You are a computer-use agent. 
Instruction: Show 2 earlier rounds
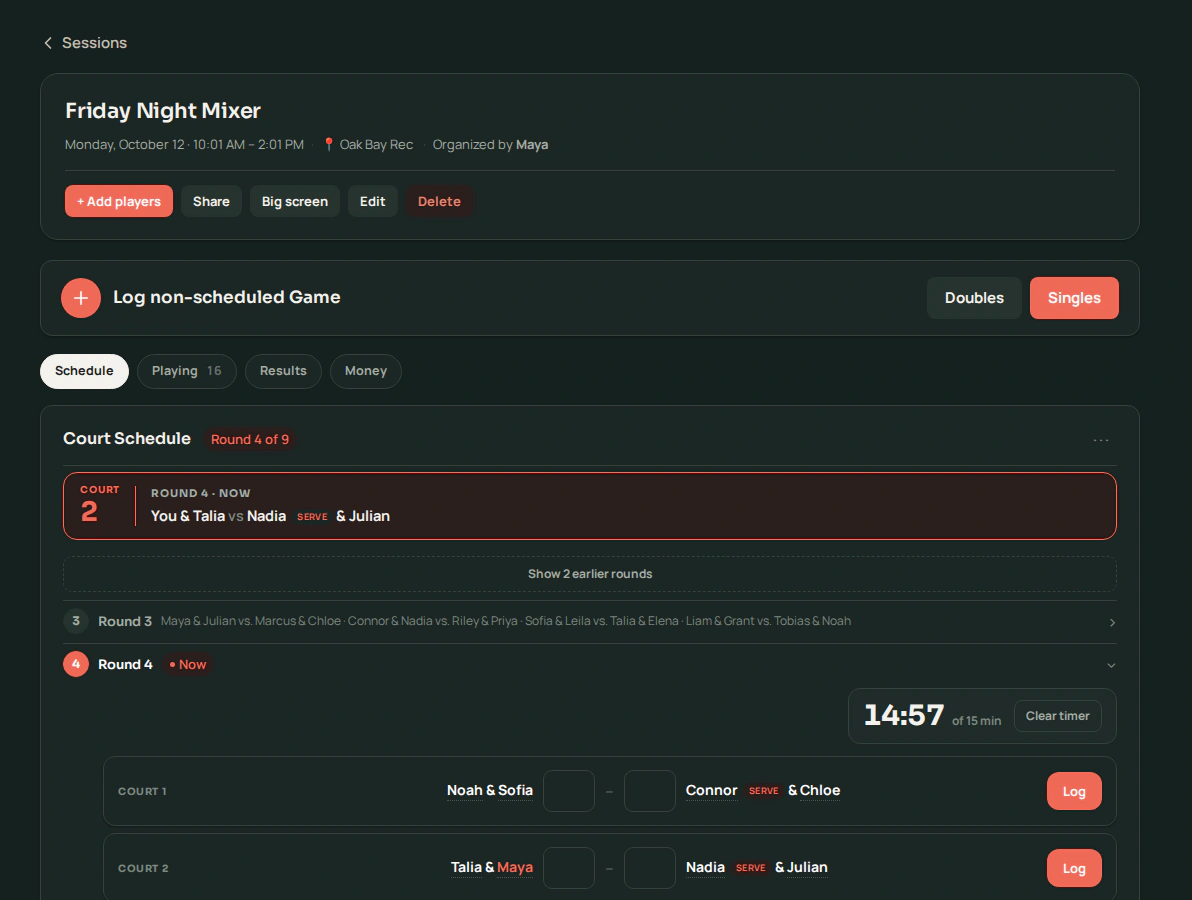click(x=590, y=574)
